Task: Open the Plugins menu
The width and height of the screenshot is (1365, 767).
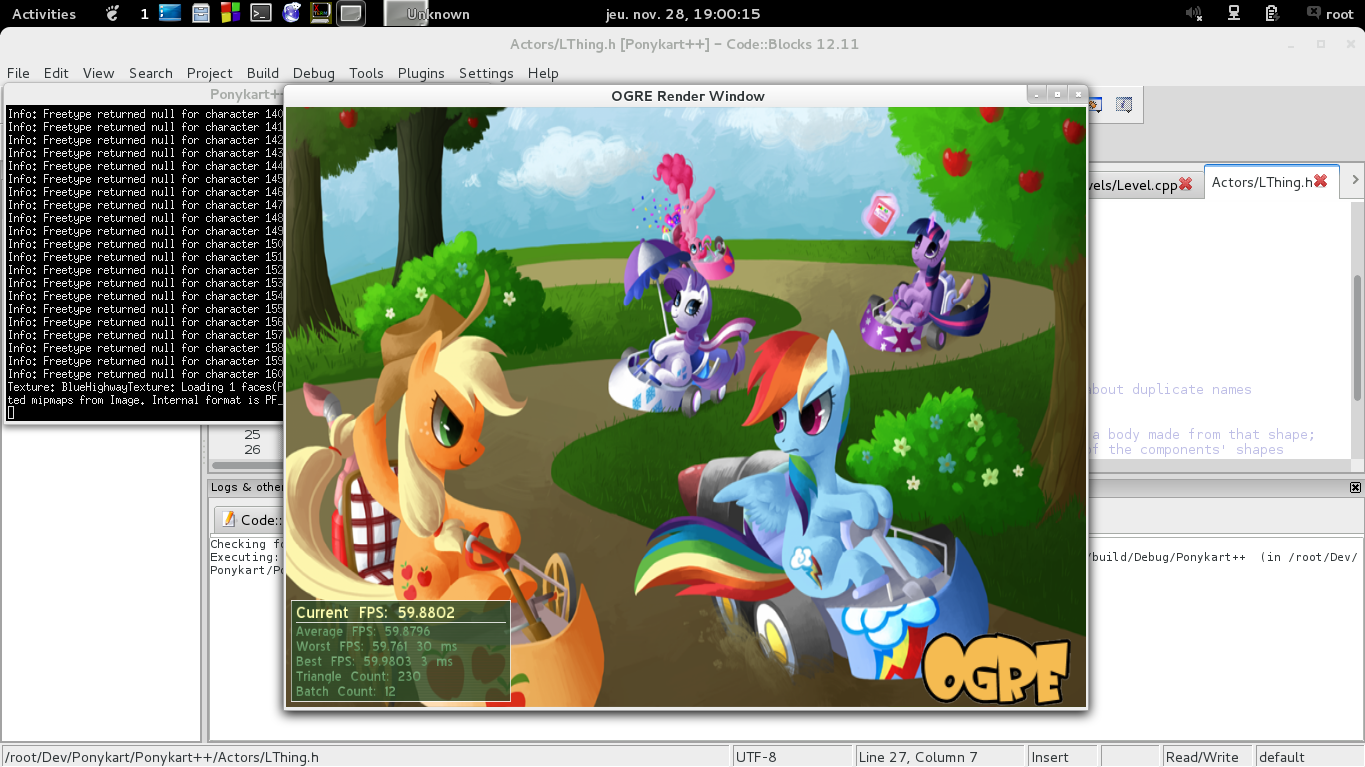Action: [421, 73]
